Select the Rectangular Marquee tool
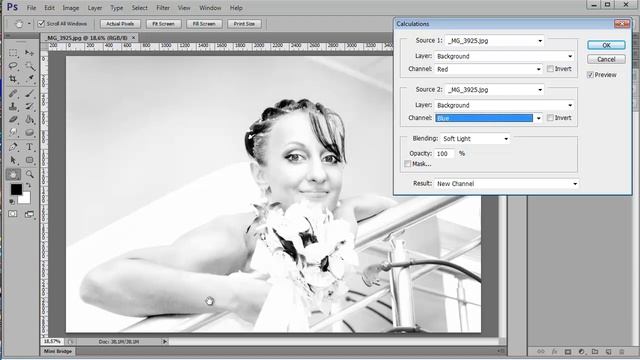640x360 pixels. tap(13, 53)
